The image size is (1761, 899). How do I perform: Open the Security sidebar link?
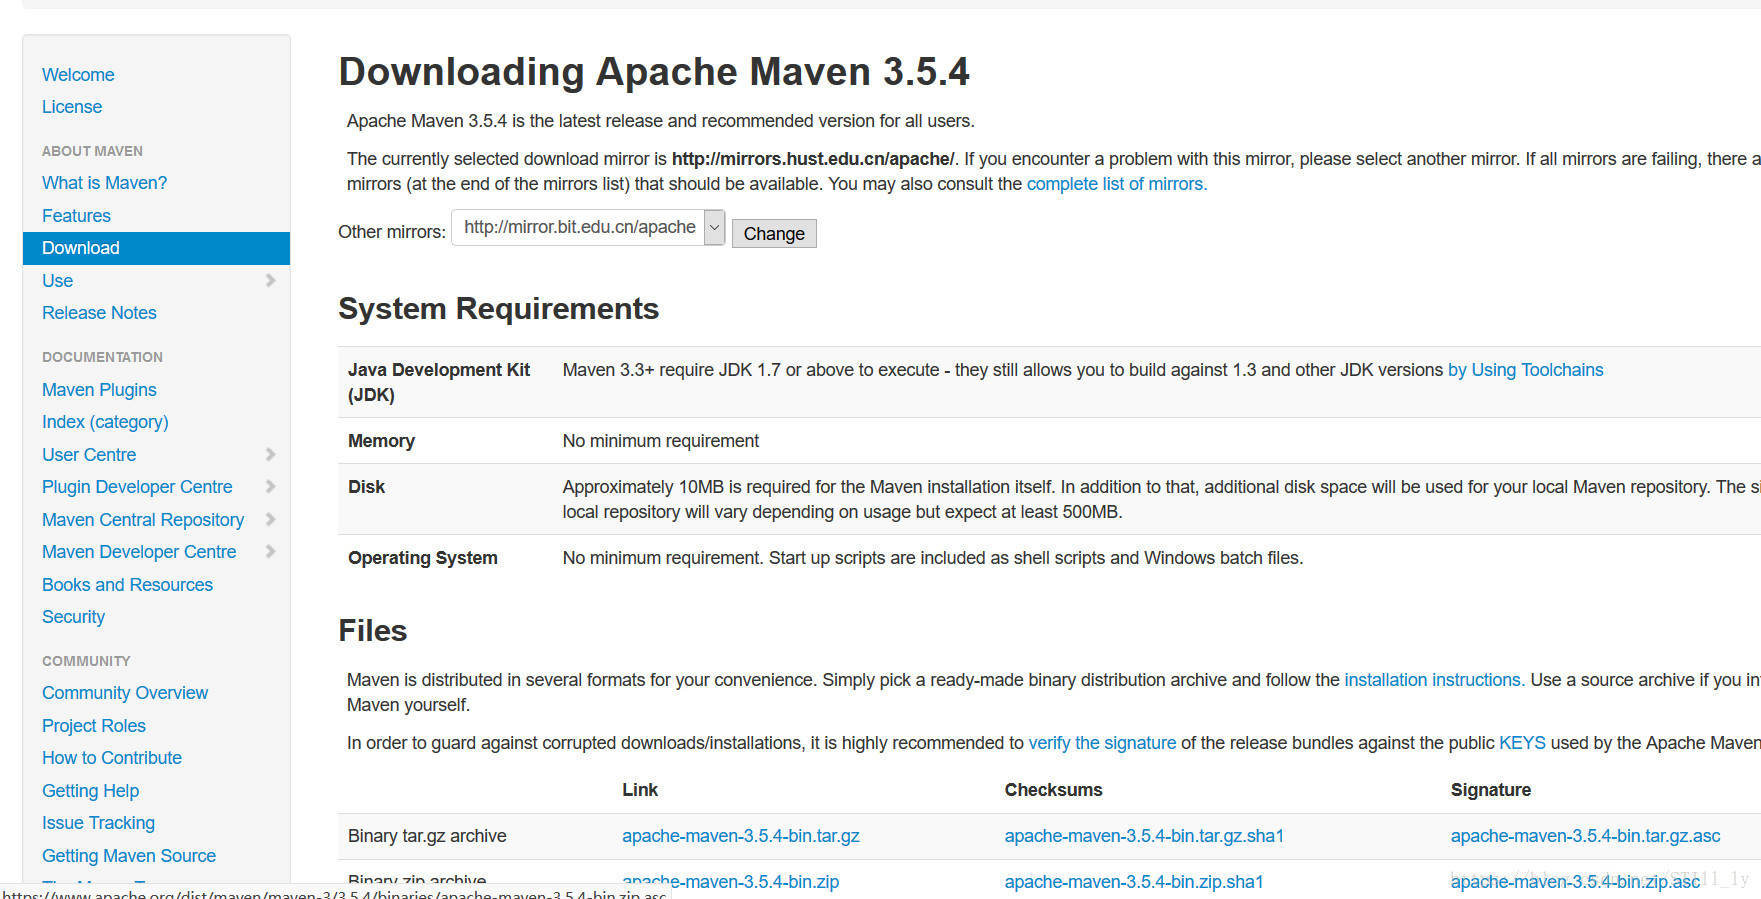click(73, 617)
